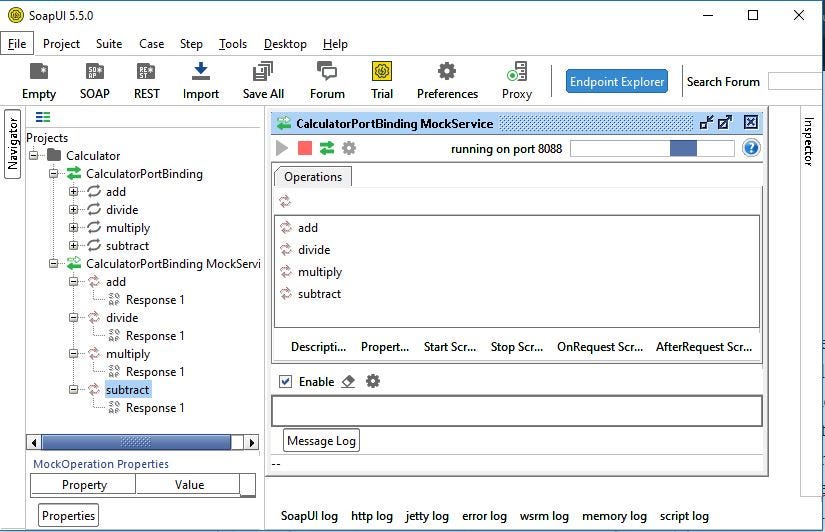Create a new REST project
Image resolution: width=825 pixels, height=532 pixels.
[x=146, y=82]
